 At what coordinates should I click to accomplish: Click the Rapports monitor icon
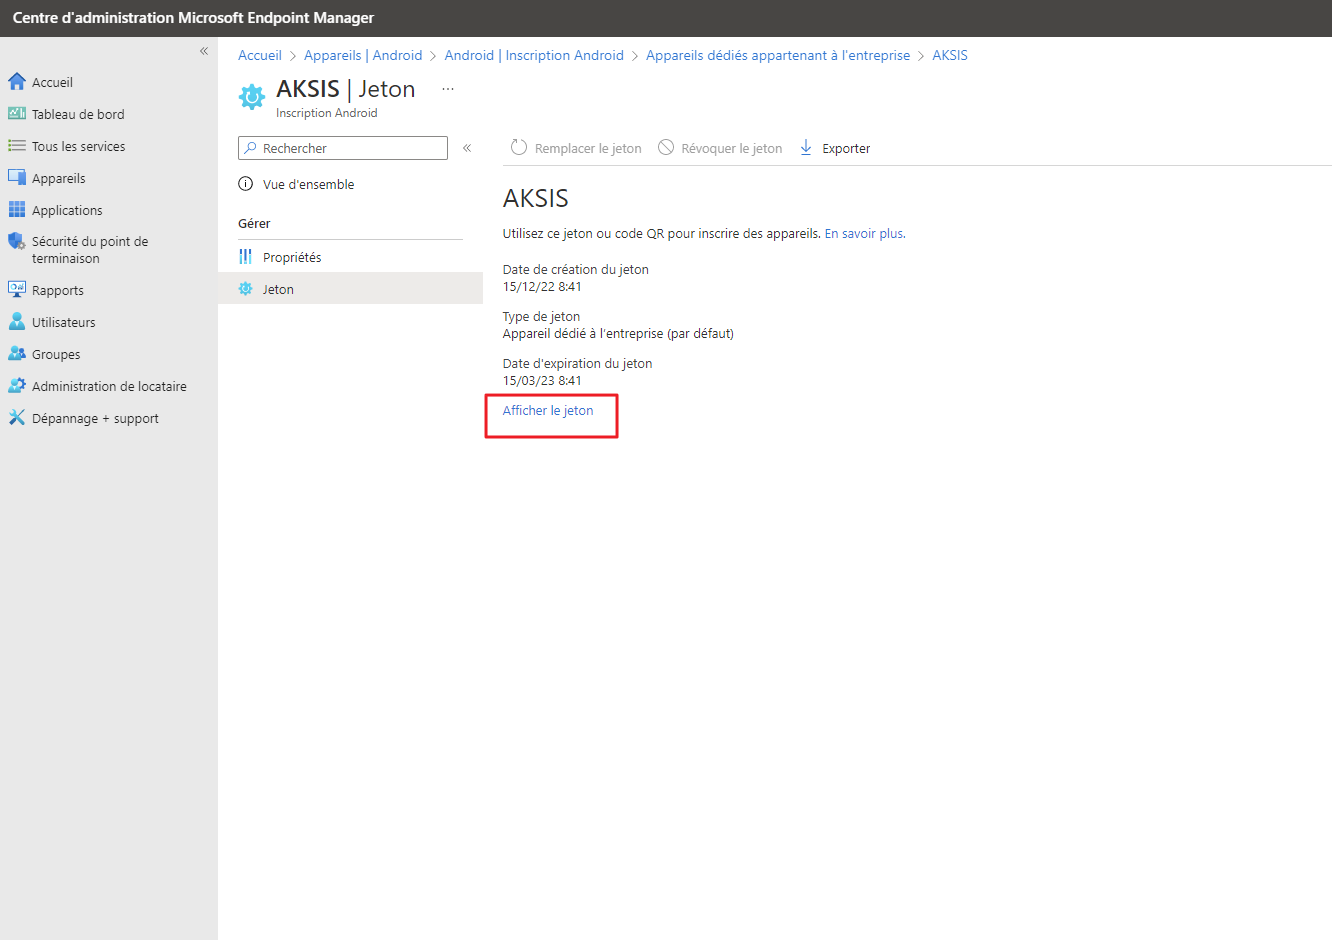(x=17, y=290)
